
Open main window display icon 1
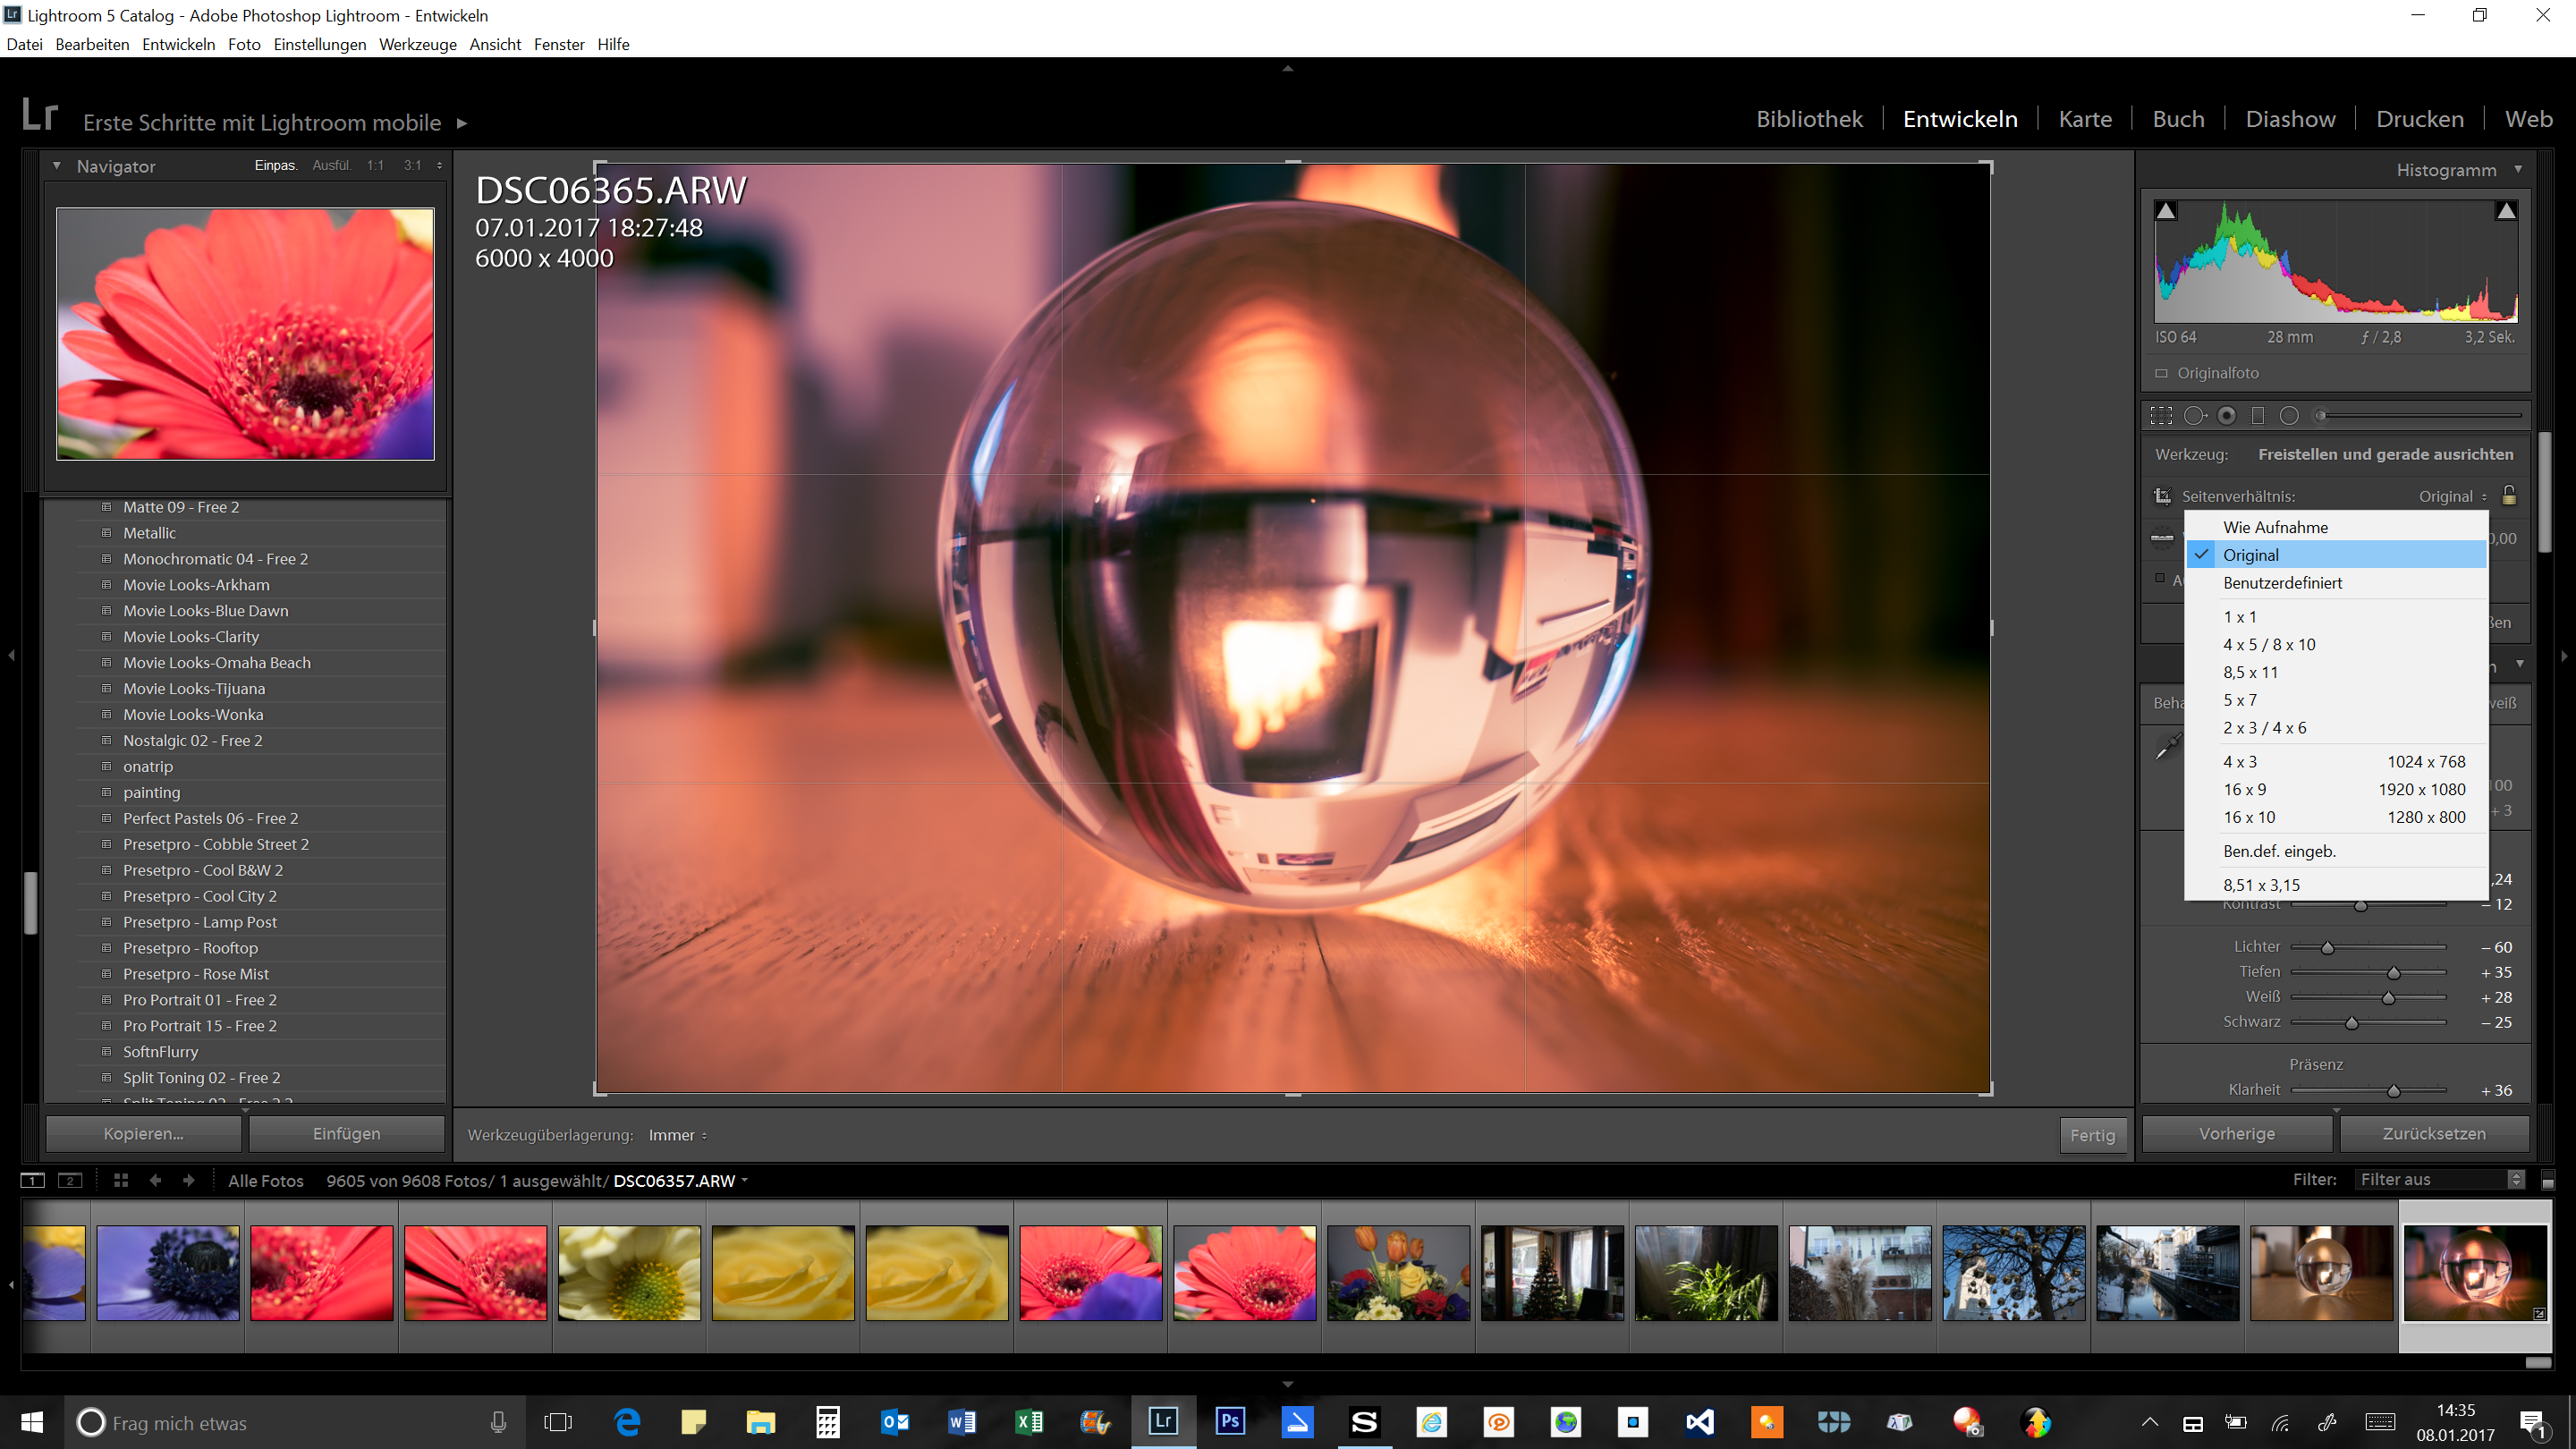click(33, 1180)
